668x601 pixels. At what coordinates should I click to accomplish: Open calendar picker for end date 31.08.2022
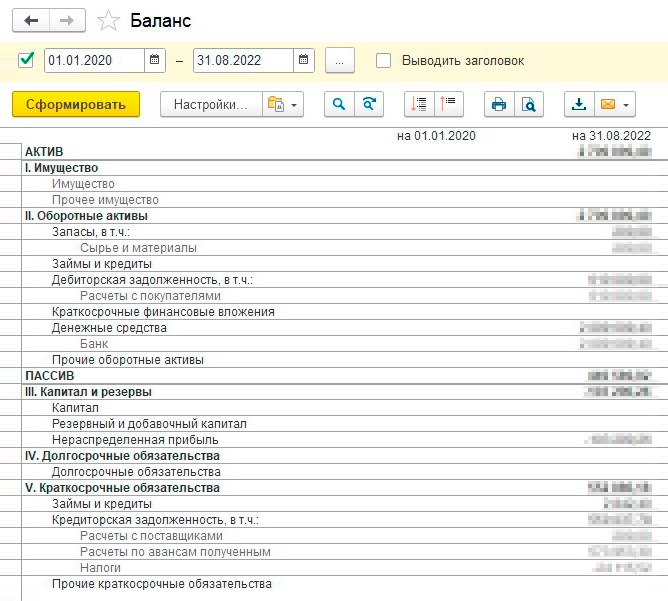[304, 60]
